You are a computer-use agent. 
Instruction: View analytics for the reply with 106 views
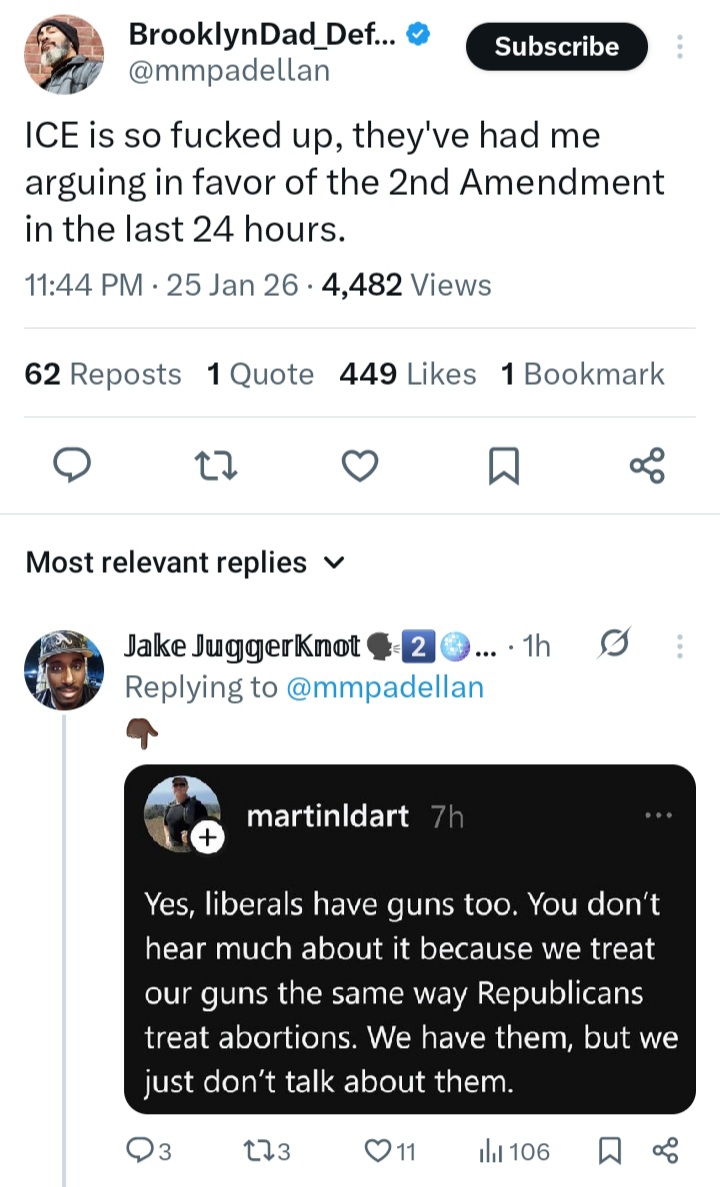514,1151
